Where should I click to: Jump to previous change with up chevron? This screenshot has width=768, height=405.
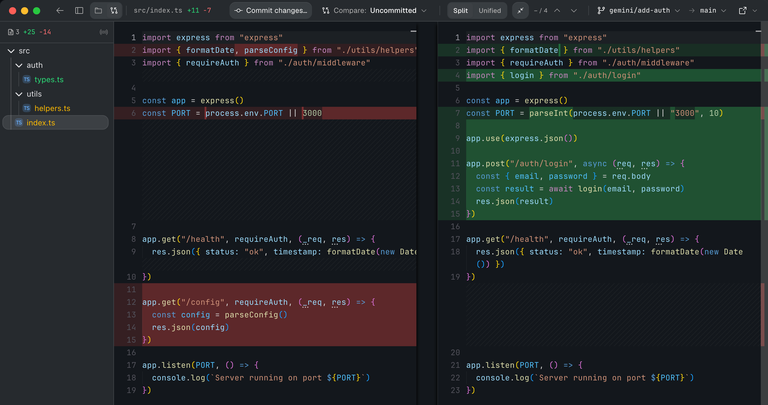[557, 10]
